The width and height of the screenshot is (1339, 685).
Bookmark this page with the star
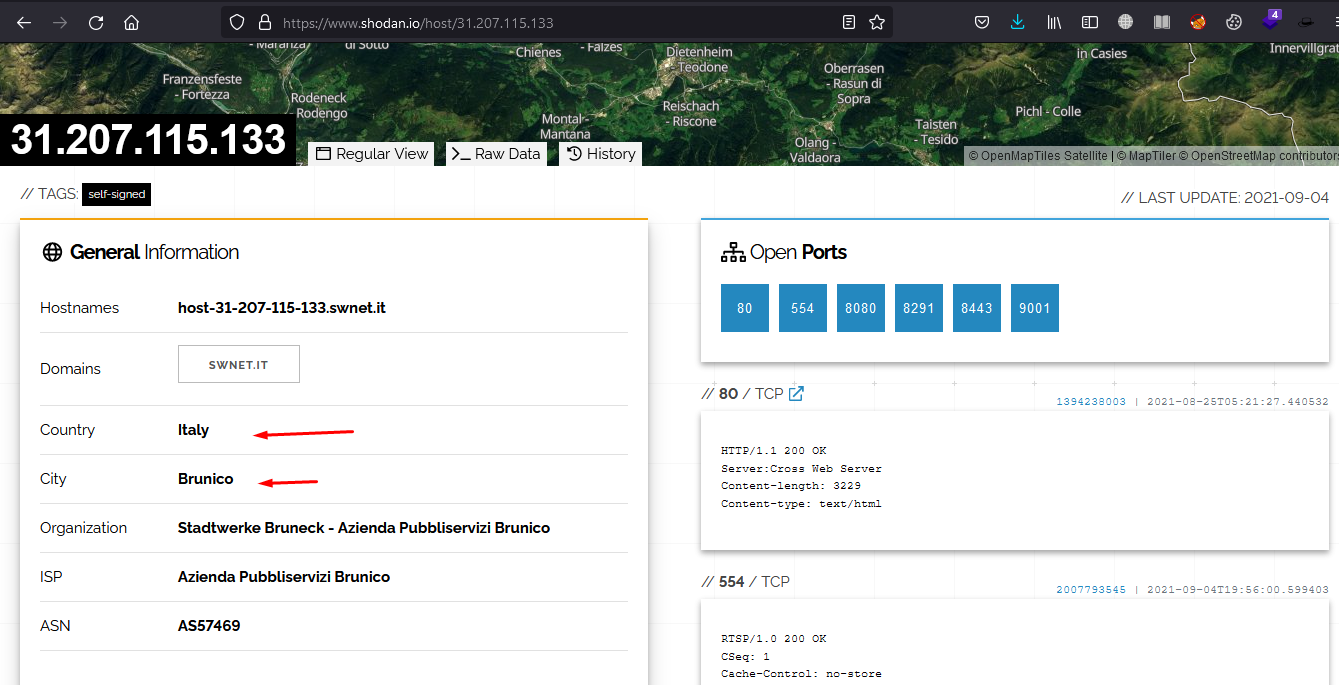pos(877,22)
